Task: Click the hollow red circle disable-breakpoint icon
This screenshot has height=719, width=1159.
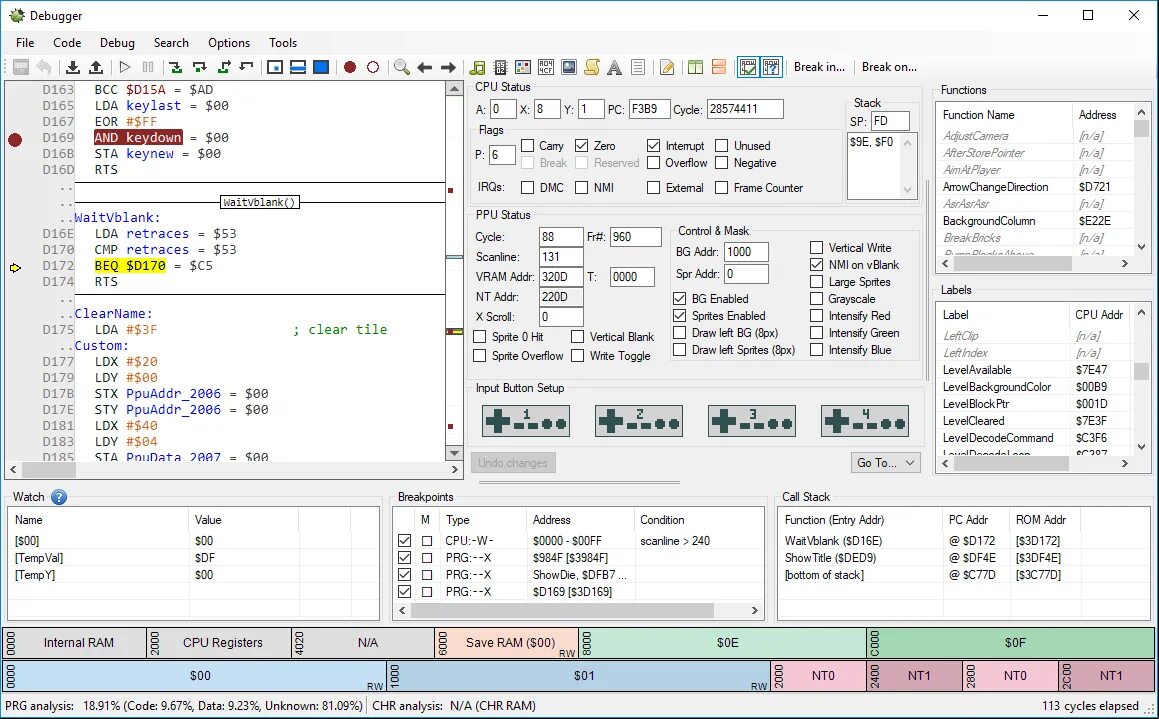Action: tap(373, 67)
